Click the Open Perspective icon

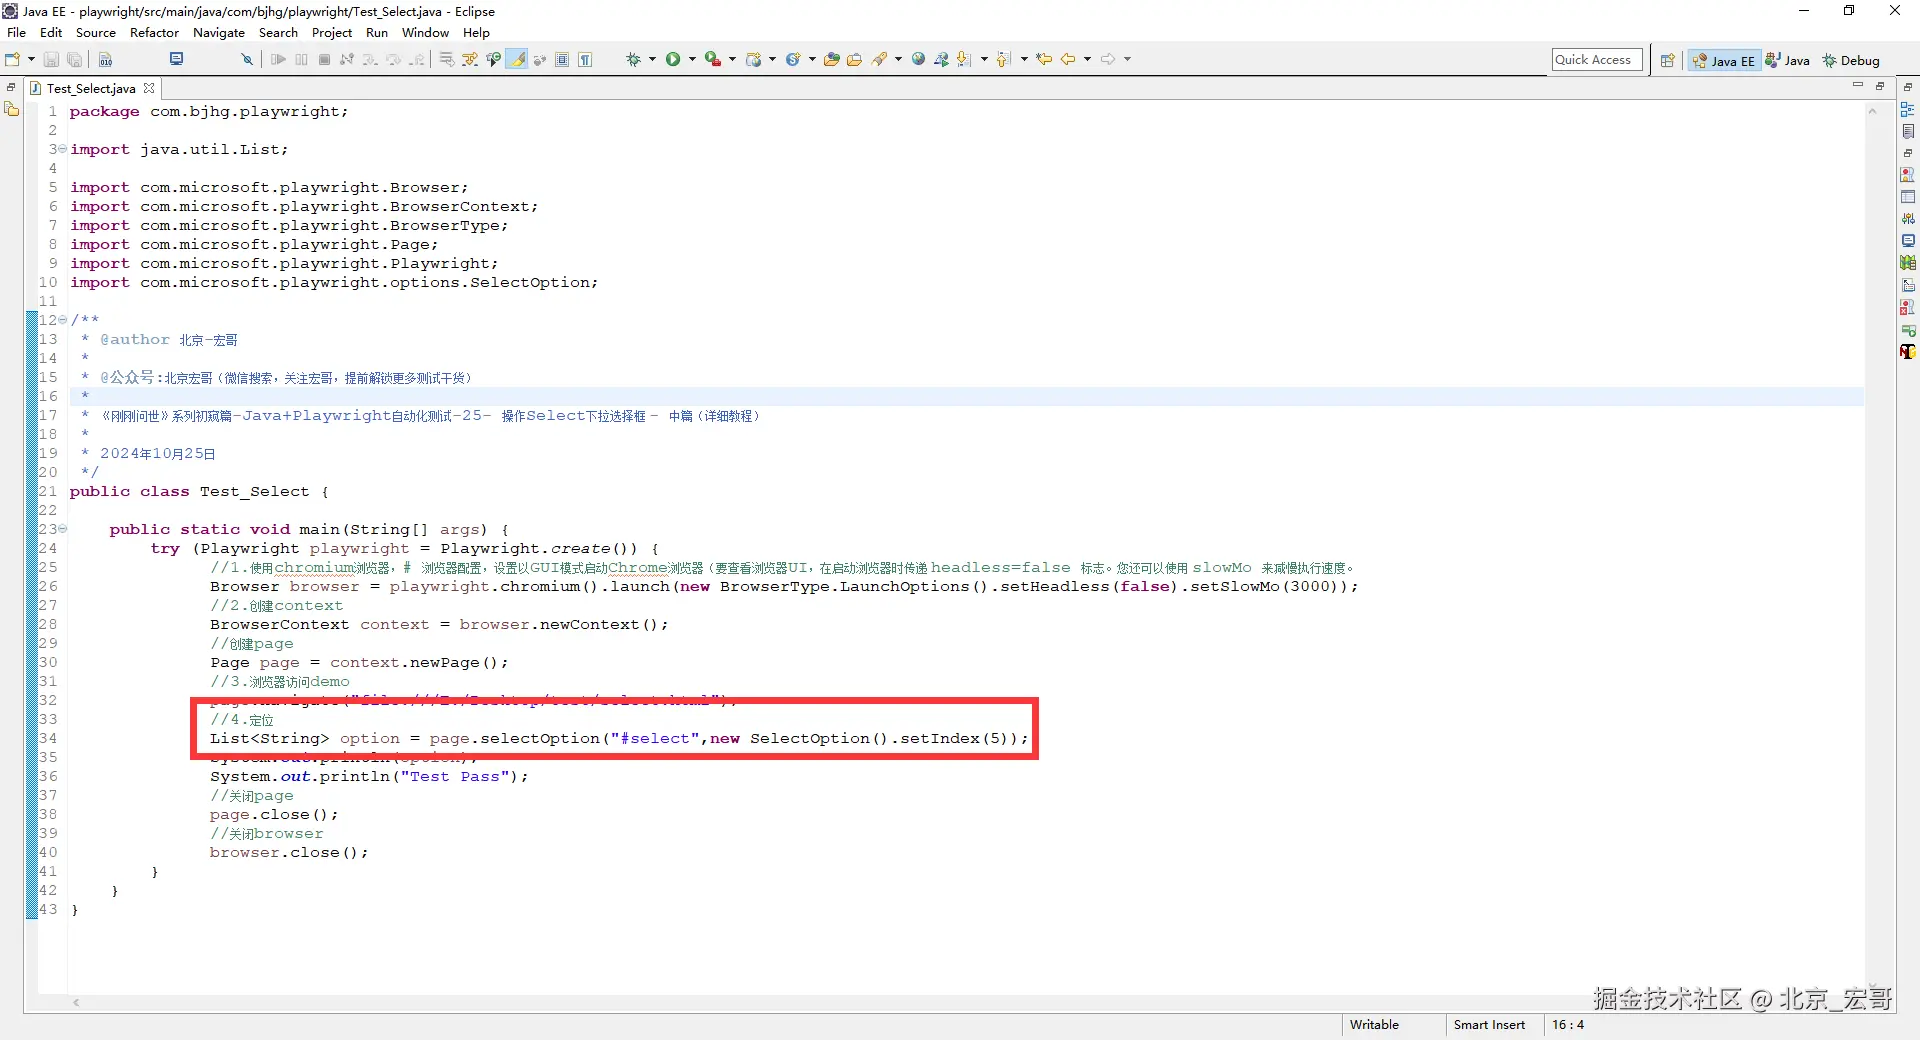pyautogui.click(x=1667, y=61)
